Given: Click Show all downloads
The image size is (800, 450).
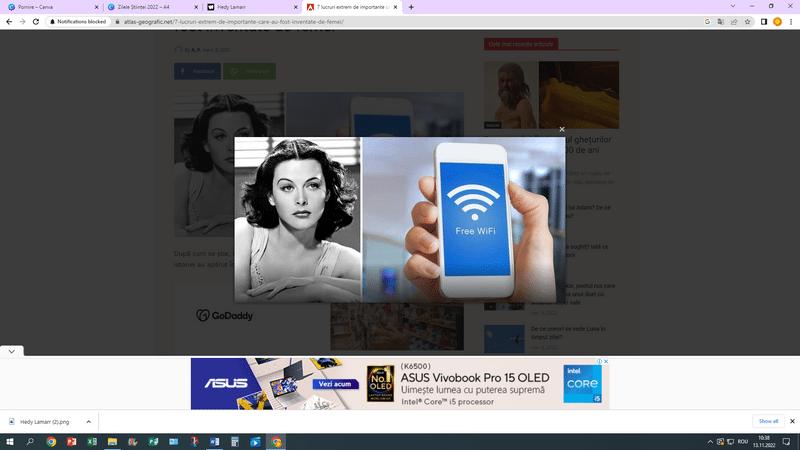Looking at the screenshot, I should (768, 421).
